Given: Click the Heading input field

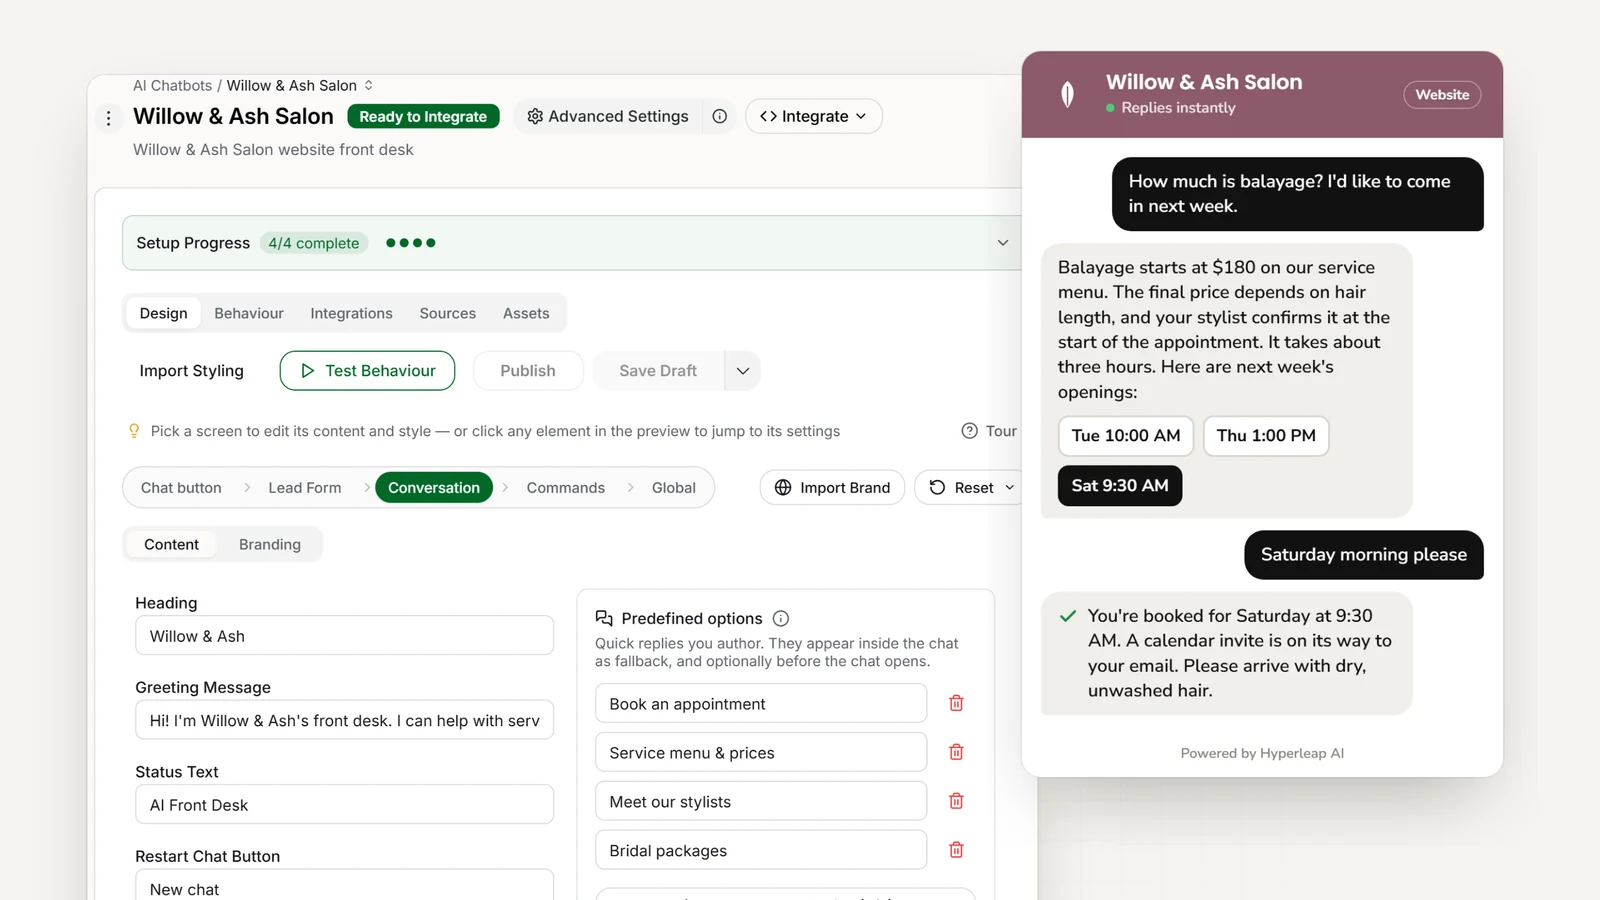Looking at the screenshot, I should point(344,636).
